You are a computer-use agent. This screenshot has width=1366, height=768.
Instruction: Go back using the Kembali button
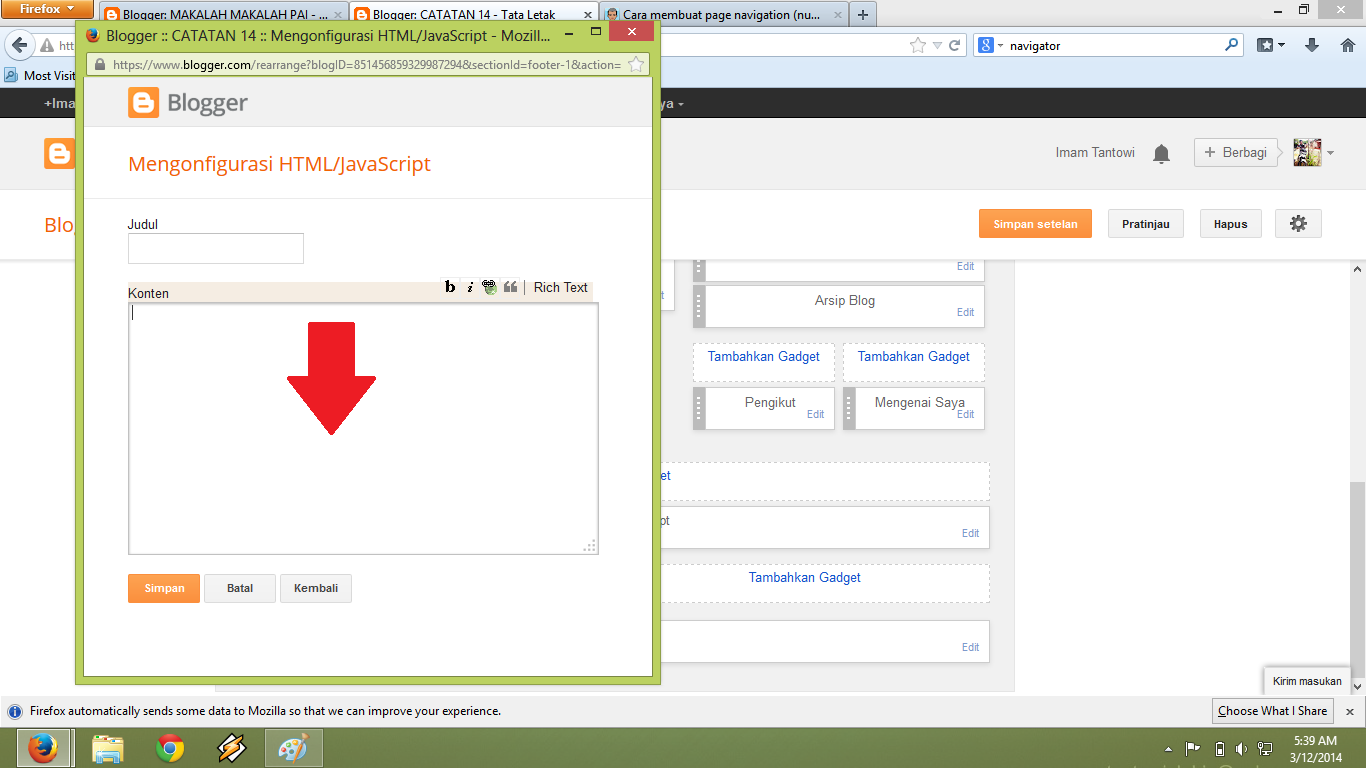(x=316, y=588)
